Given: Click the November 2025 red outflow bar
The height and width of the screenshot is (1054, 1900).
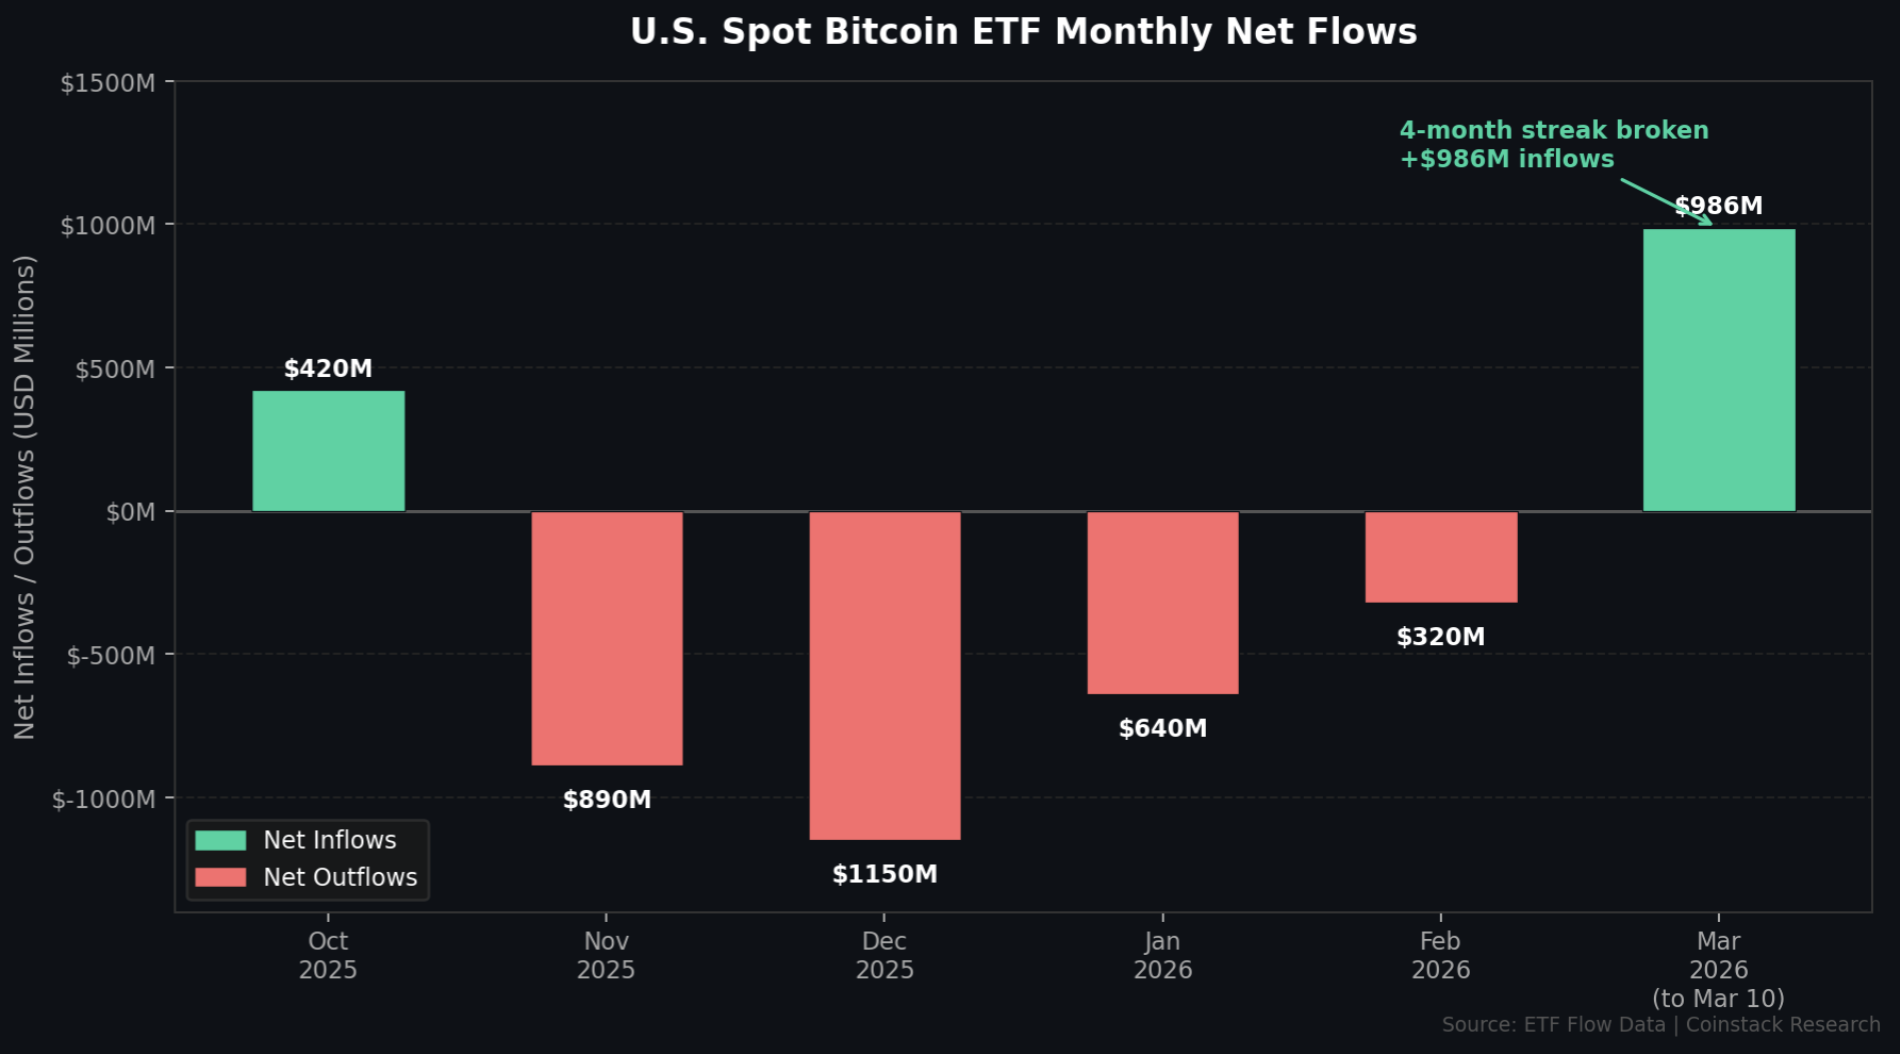Looking at the screenshot, I should (607, 638).
